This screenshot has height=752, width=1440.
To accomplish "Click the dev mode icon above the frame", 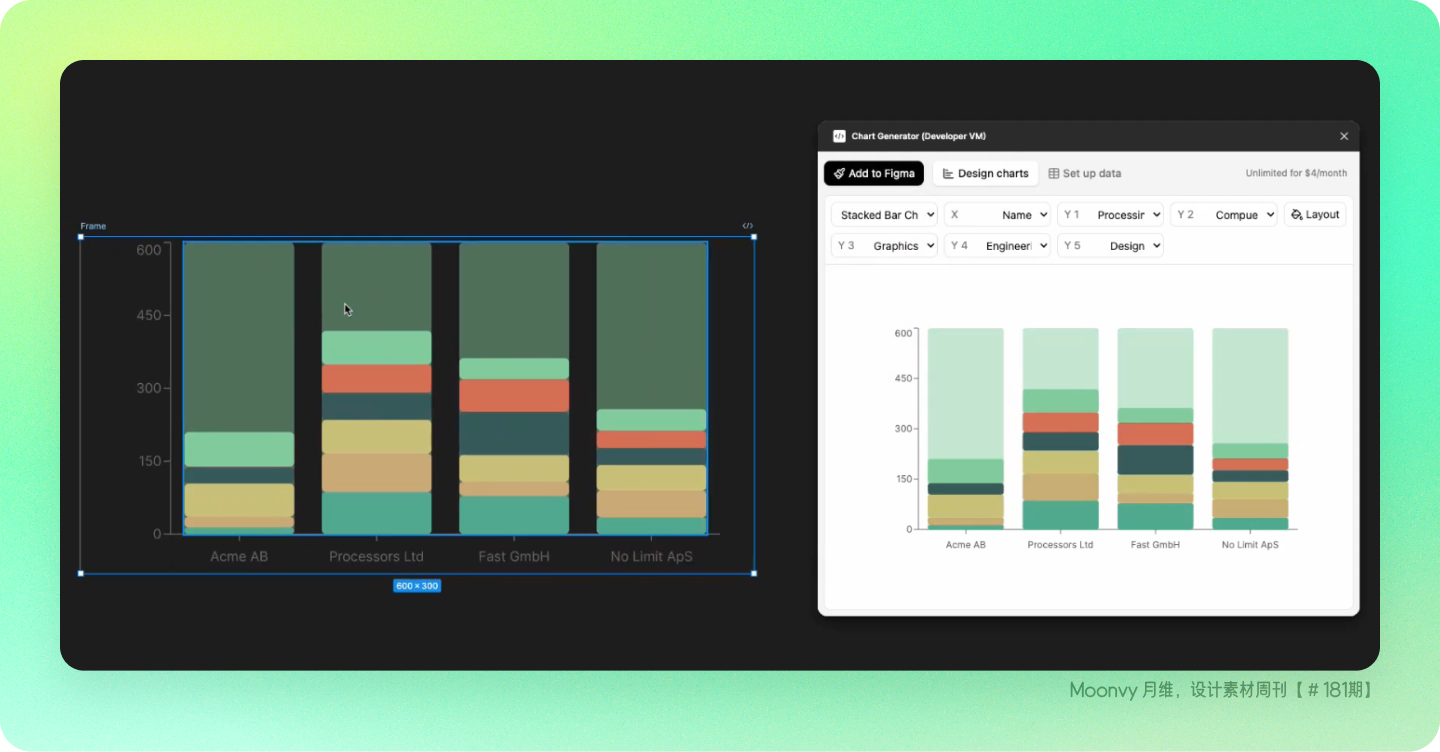I will tap(747, 226).
